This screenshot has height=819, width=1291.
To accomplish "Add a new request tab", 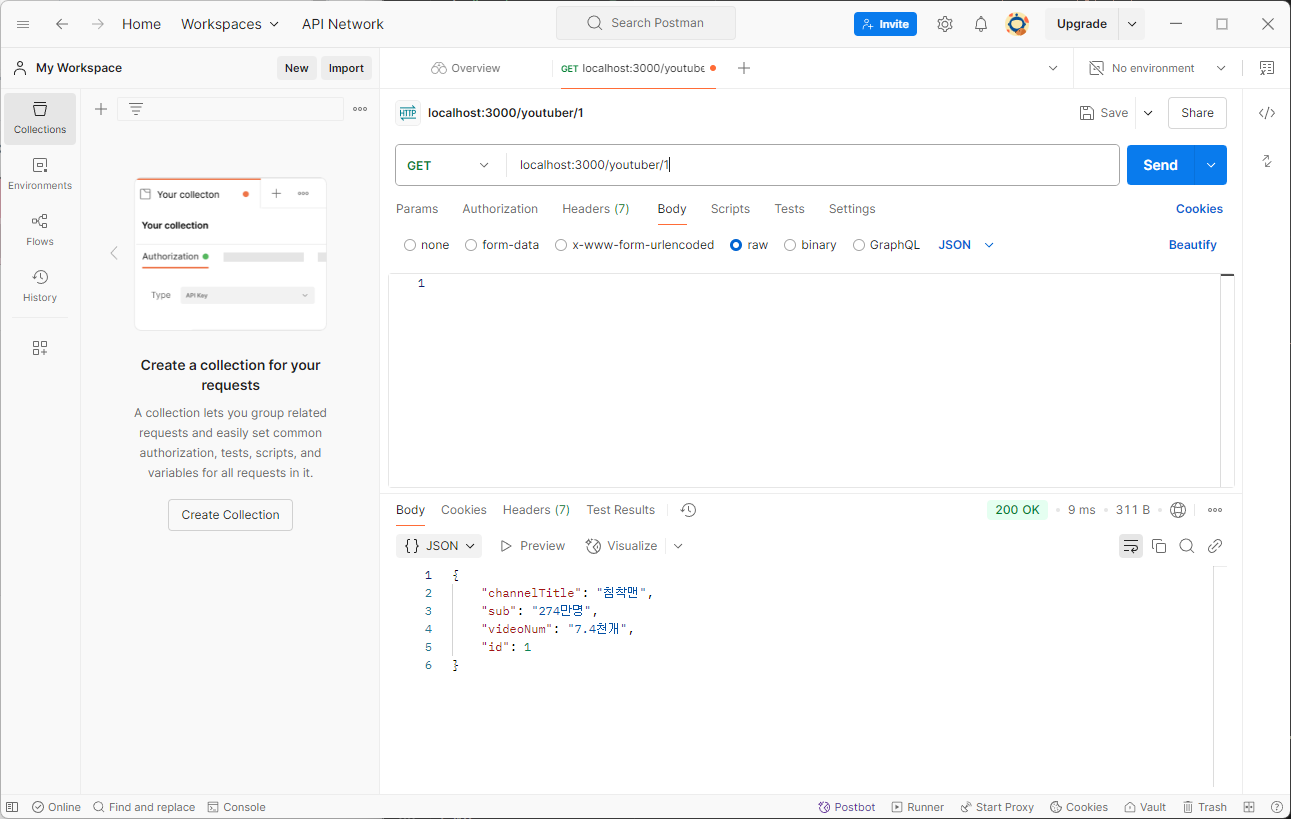I will click(x=744, y=68).
